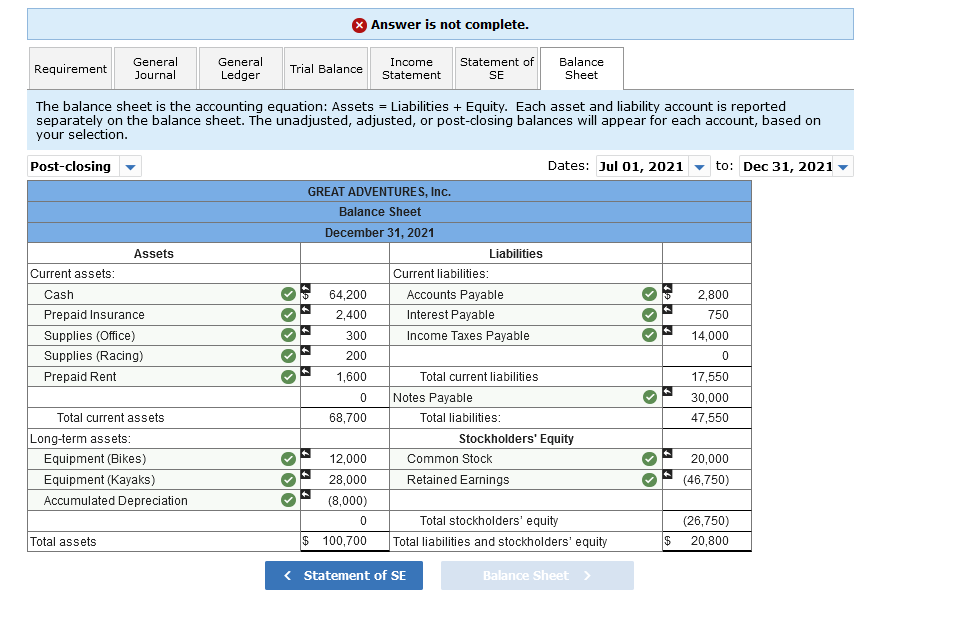The width and height of the screenshot is (971, 617).
Task: Click the Total current assets value 68,700
Action: (x=347, y=418)
